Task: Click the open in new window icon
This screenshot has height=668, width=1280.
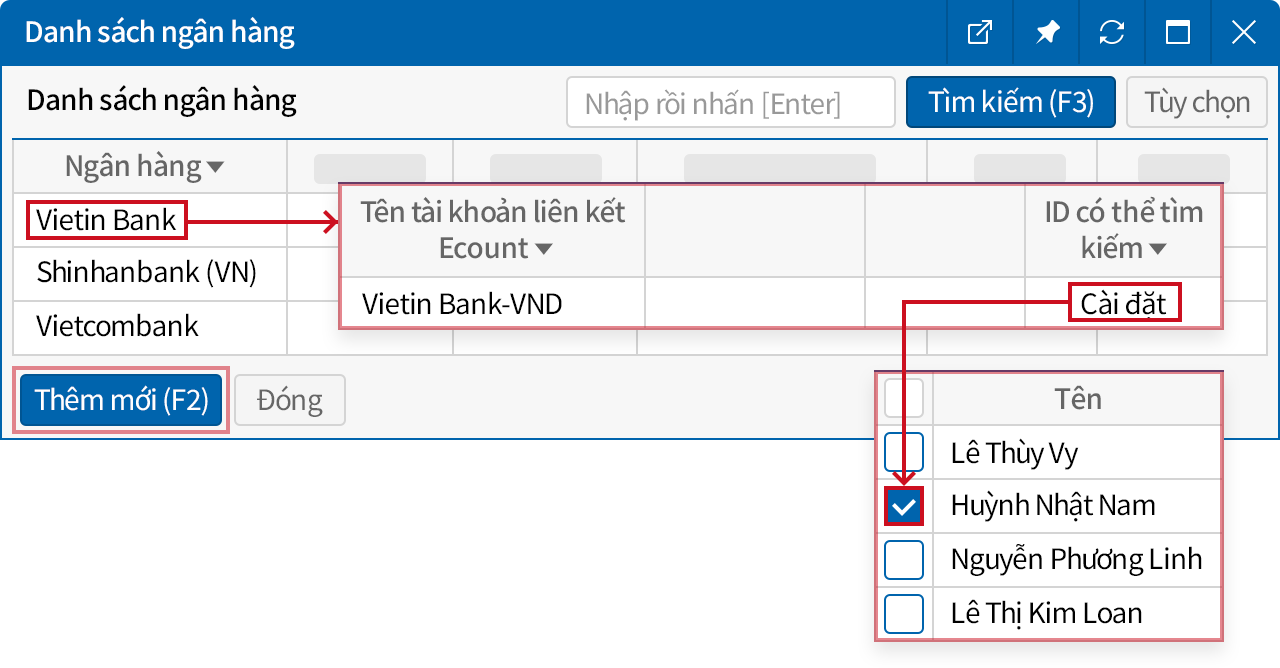Action: pos(980,33)
